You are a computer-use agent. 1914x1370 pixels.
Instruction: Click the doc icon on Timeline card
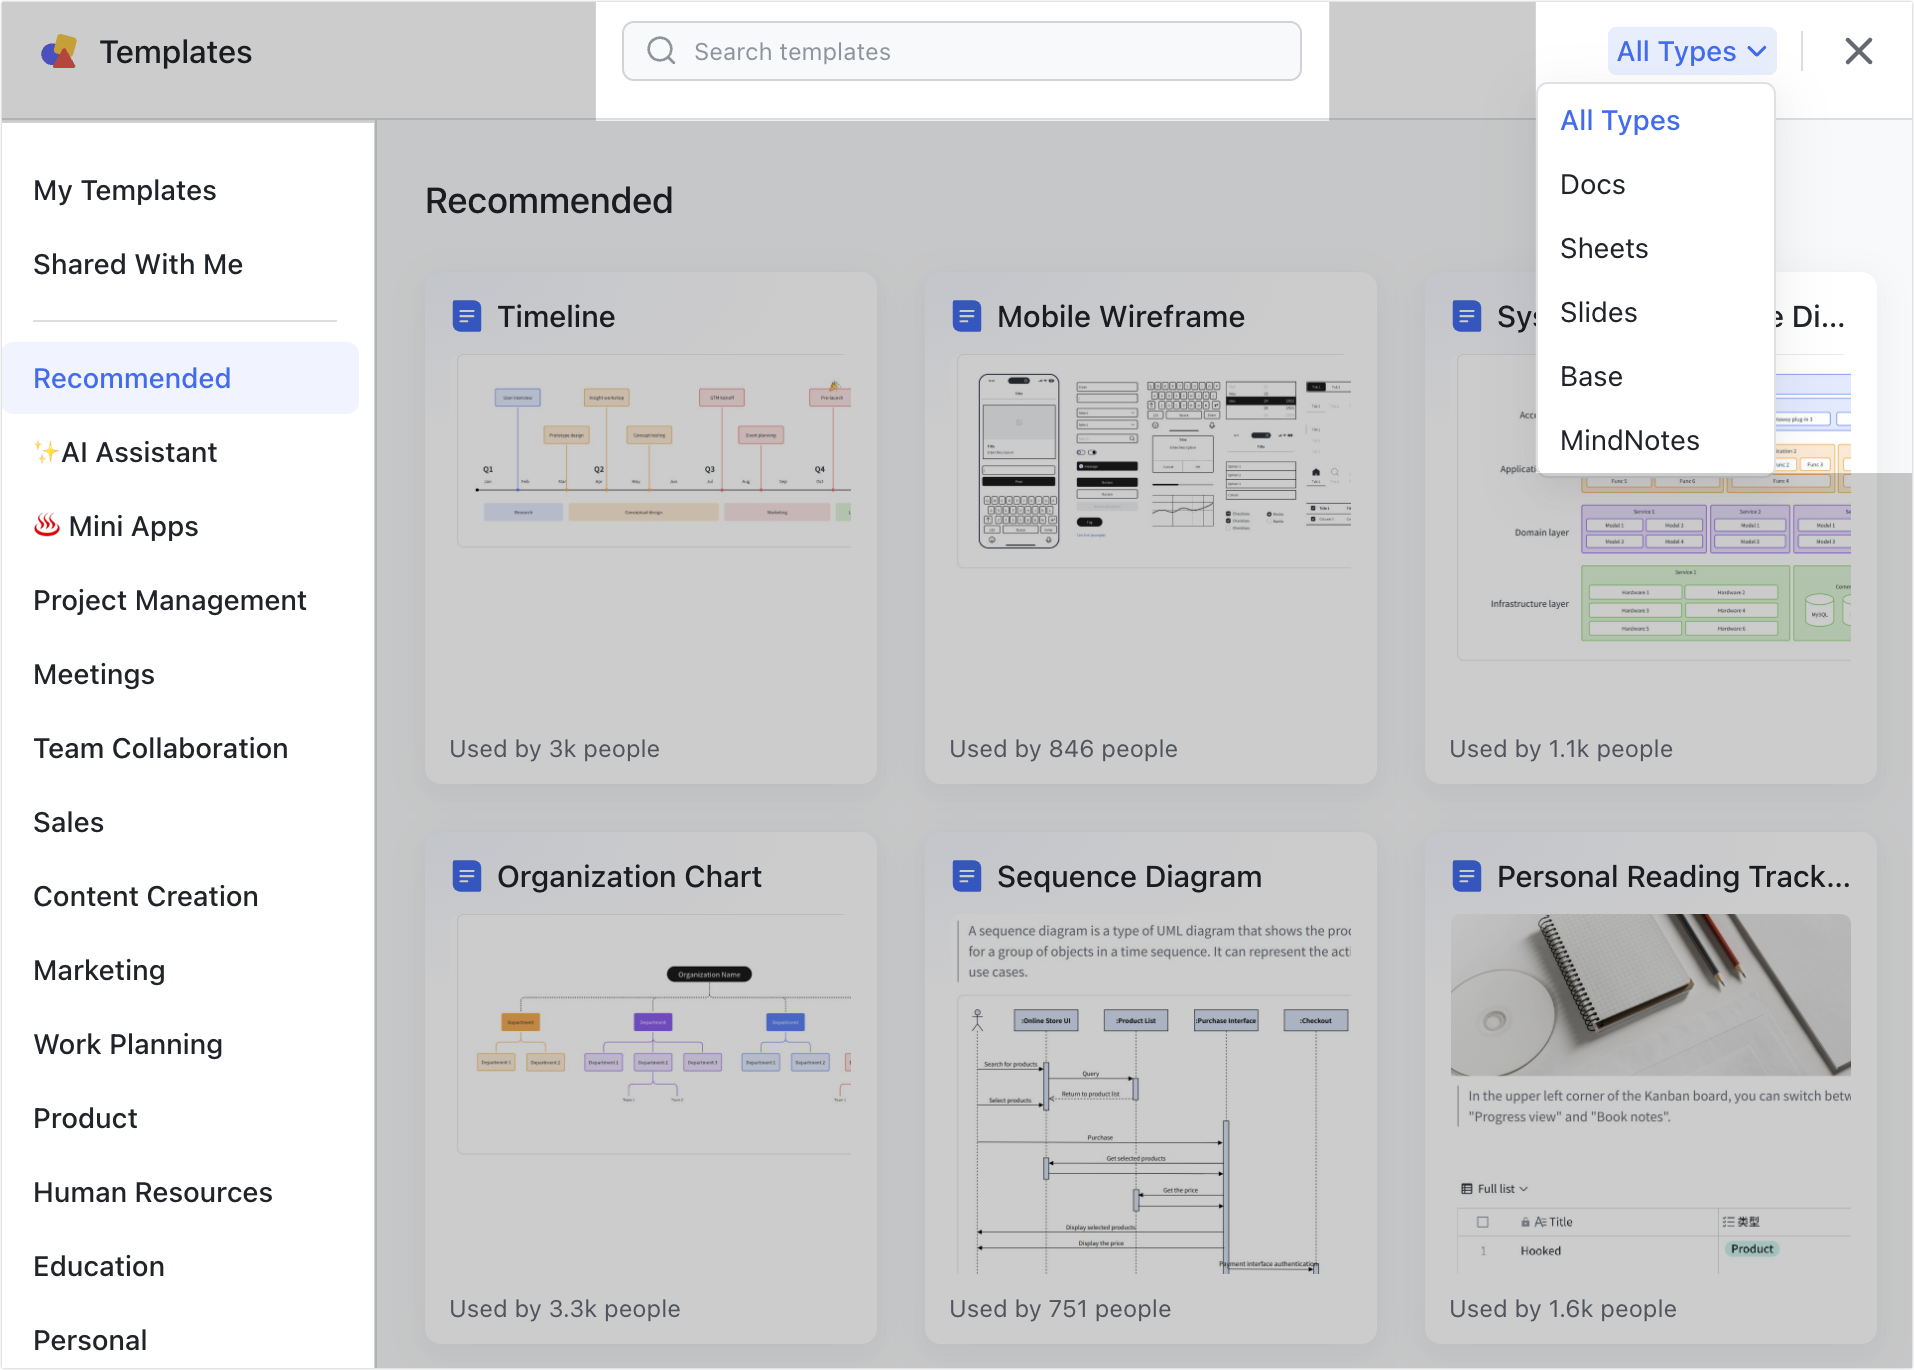point(467,316)
